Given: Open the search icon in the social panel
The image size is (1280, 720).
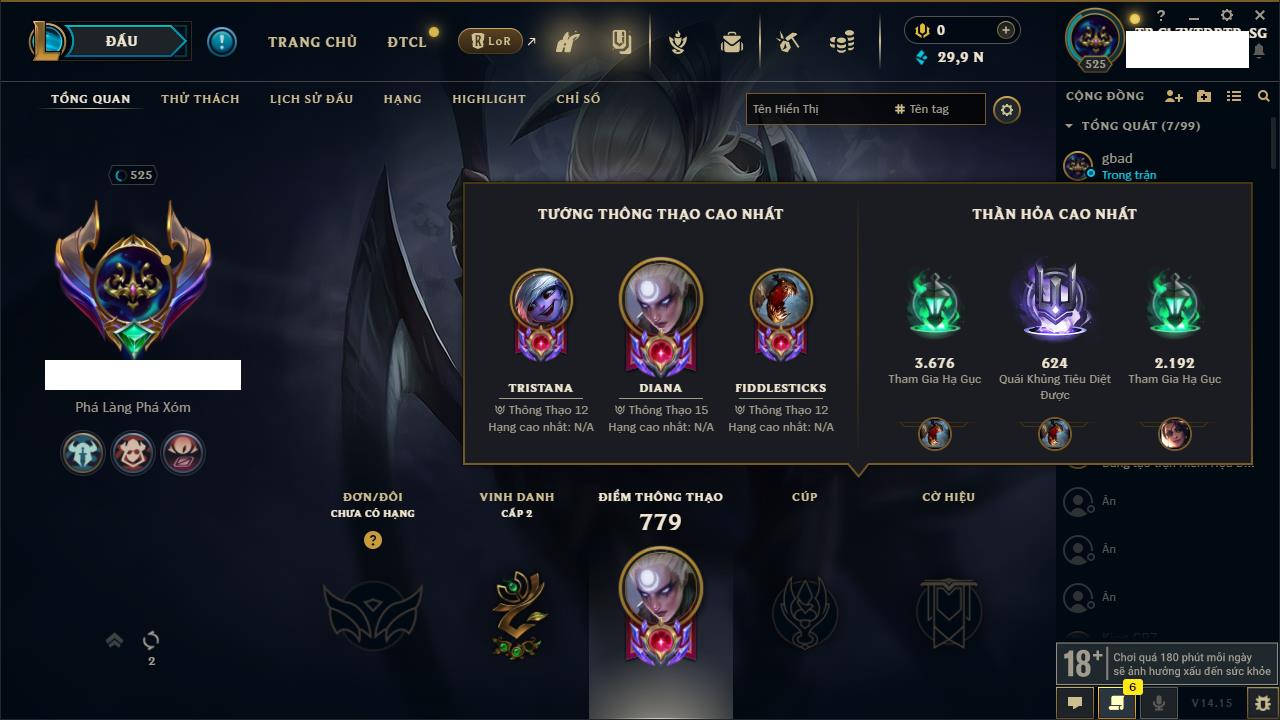Looking at the screenshot, I should pyautogui.click(x=1264, y=96).
